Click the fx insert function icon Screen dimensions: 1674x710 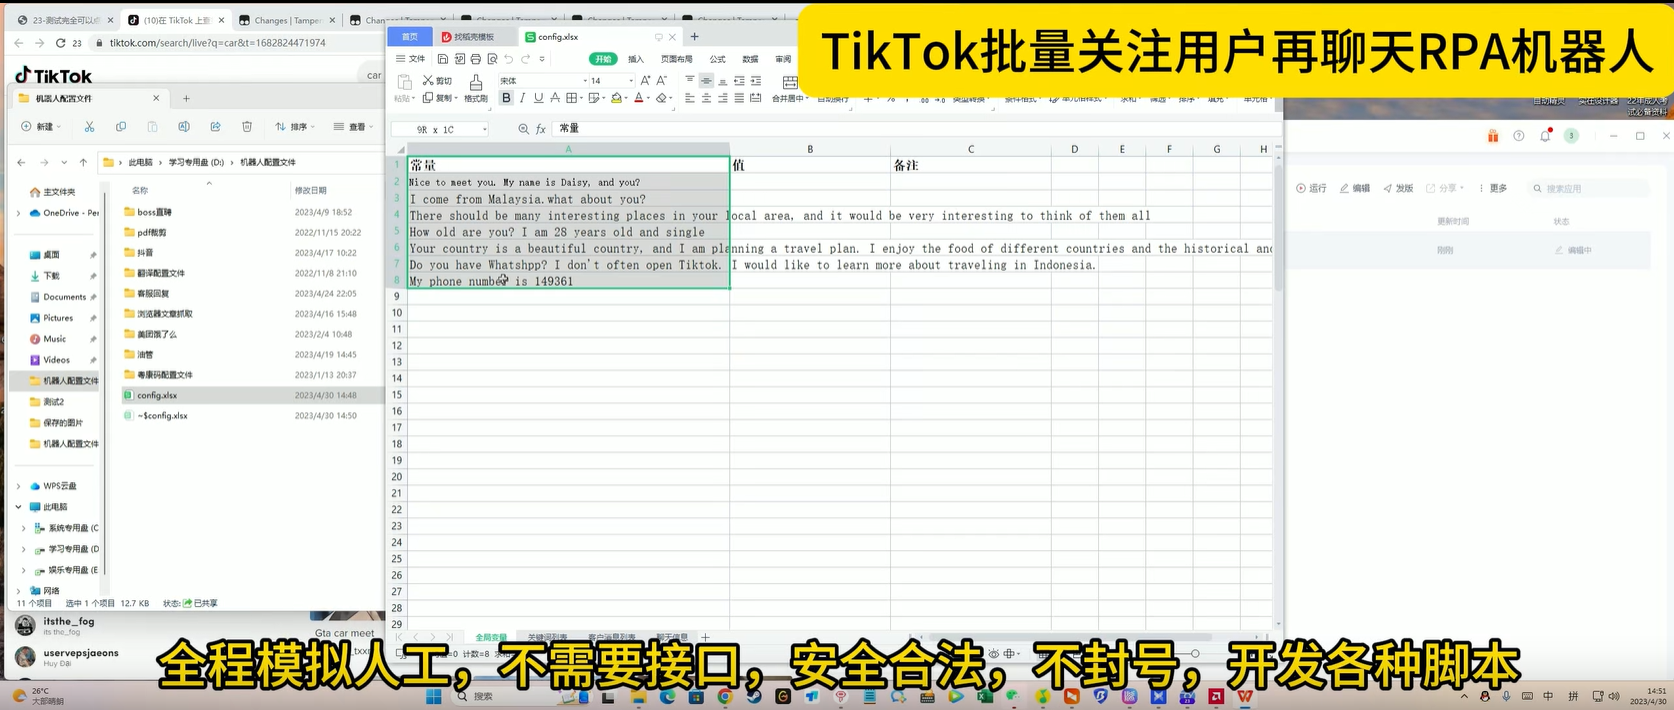tap(541, 129)
